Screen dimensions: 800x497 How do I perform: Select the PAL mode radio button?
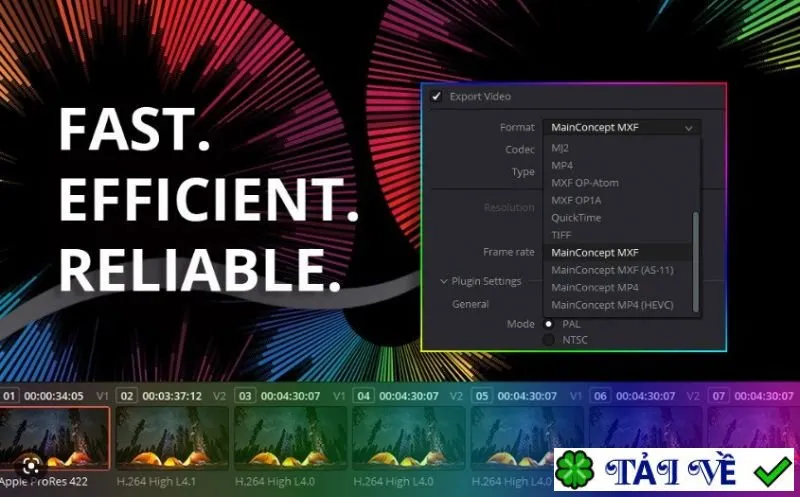[548, 324]
